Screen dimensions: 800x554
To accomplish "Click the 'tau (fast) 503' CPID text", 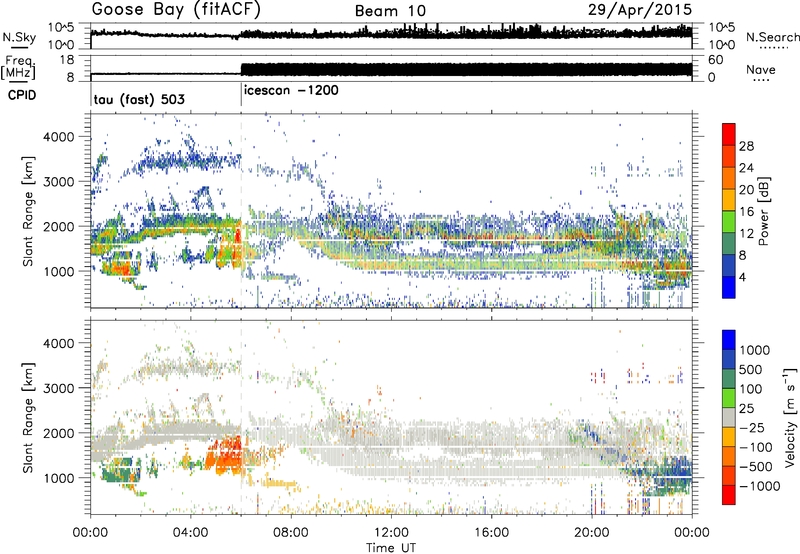I will (x=139, y=99).
